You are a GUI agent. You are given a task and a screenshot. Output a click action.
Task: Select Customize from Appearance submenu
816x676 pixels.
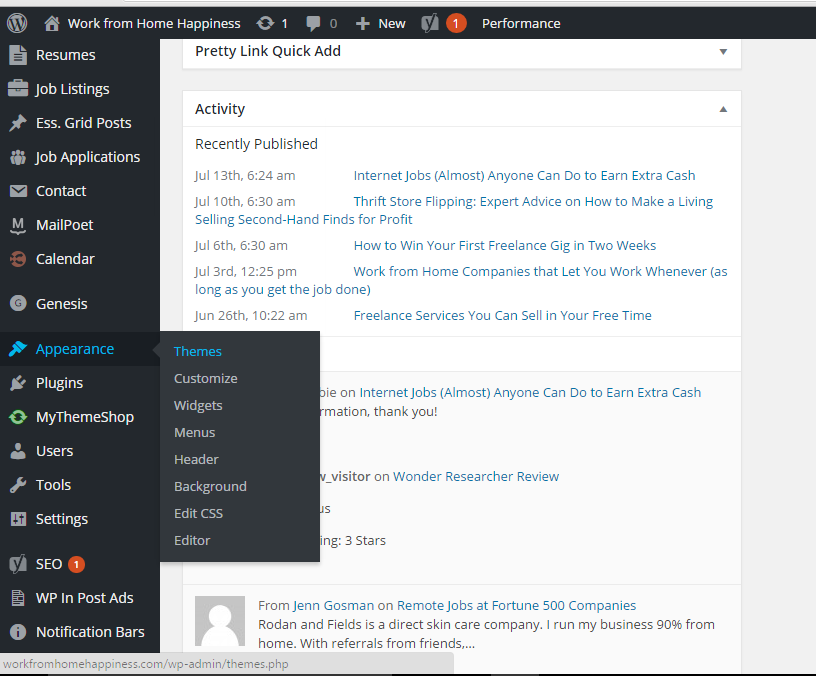[x=206, y=378]
